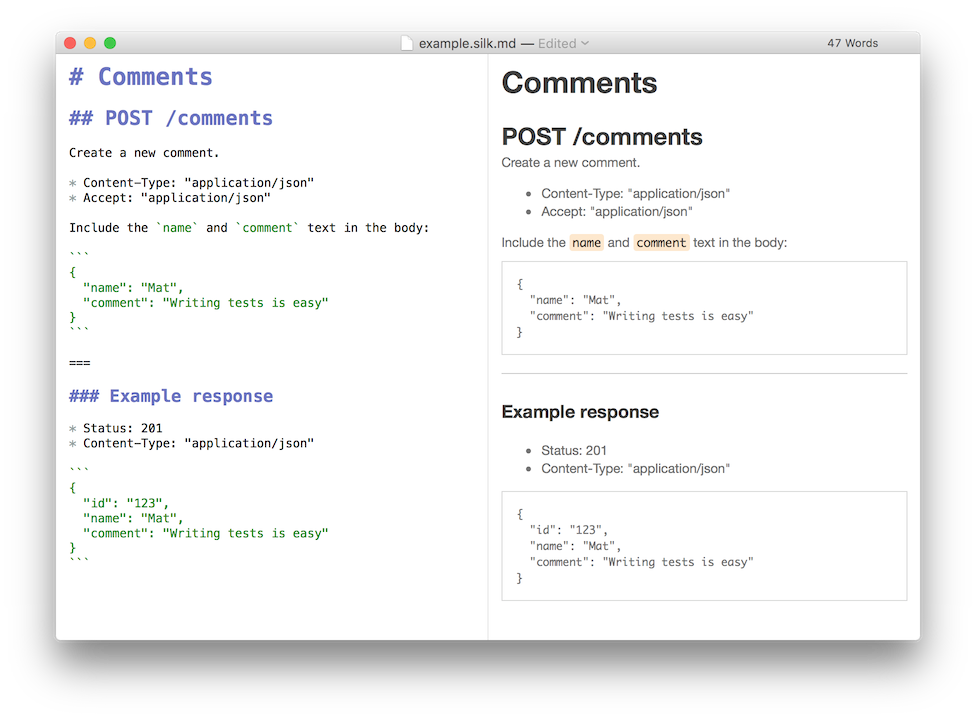Image resolution: width=976 pixels, height=720 pixels.
Task: Click the '## POST /comments' markdown heading
Action: [x=171, y=118]
